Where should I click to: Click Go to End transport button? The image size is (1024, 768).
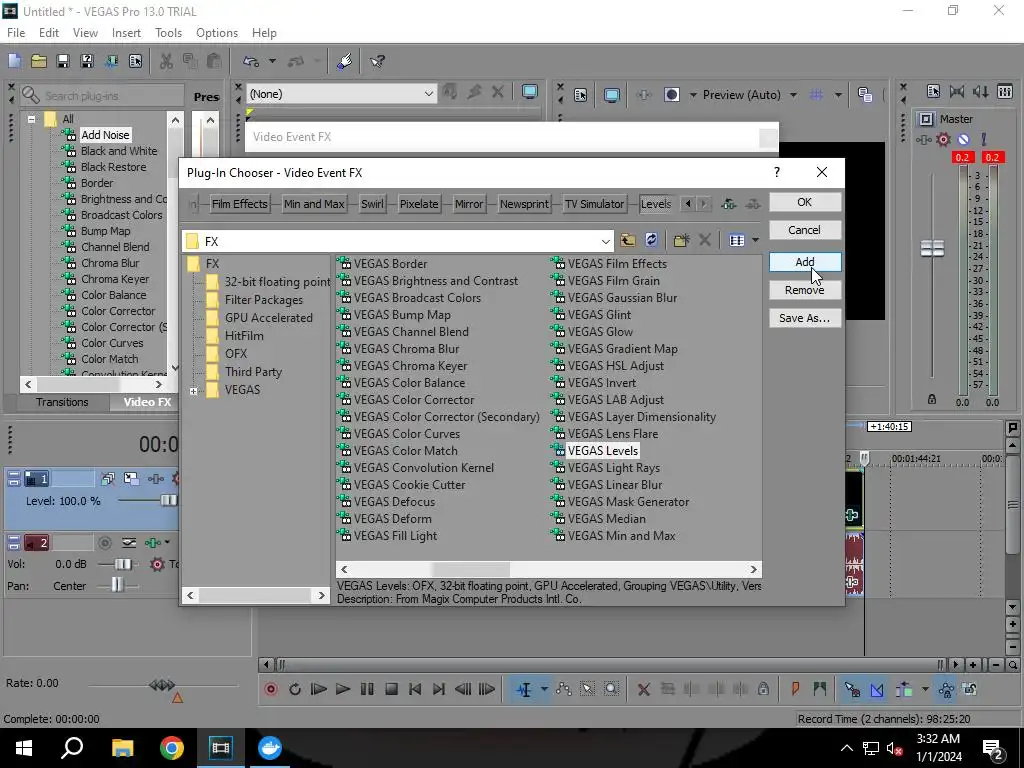tap(439, 689)
